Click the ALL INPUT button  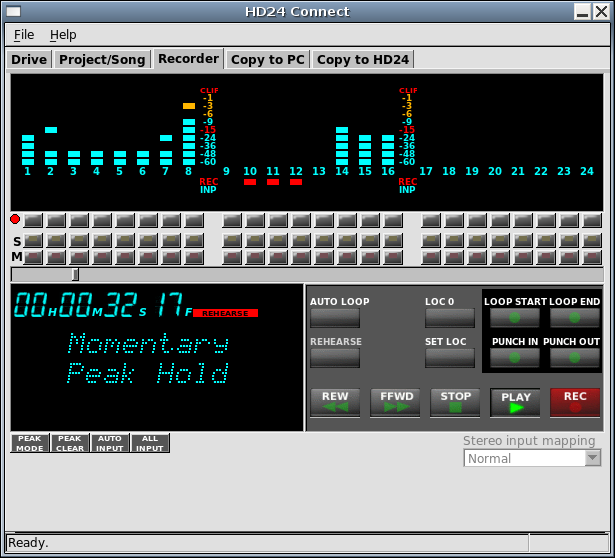(x=150, y=443)
